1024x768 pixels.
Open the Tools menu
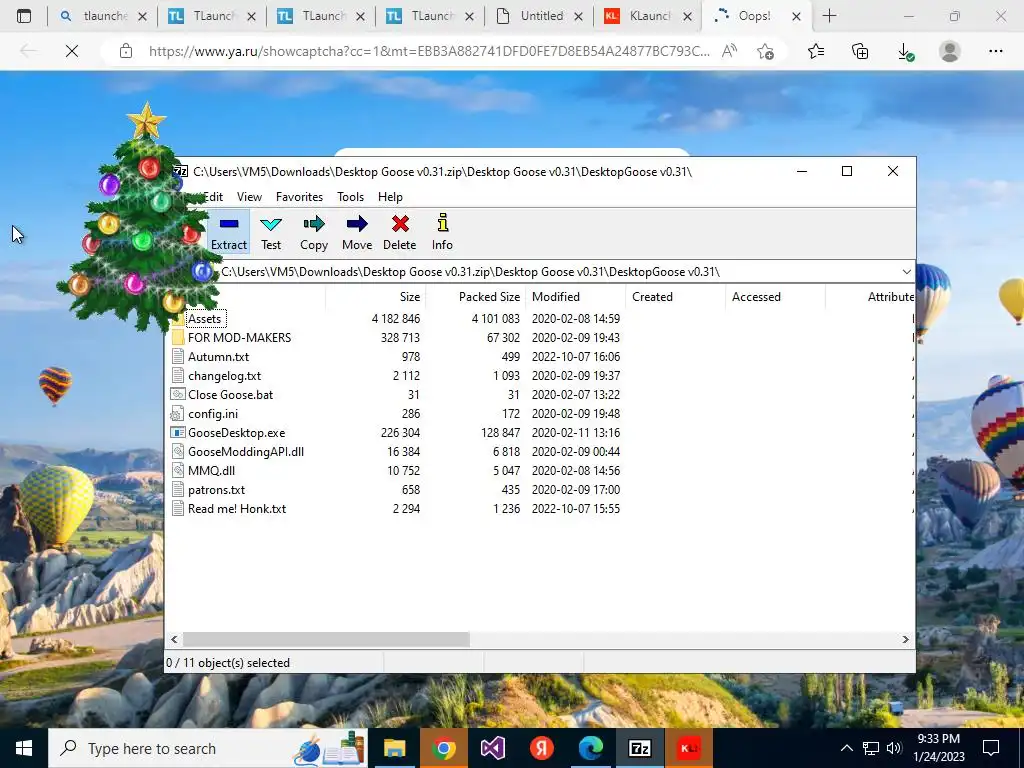tap(350, 197)
